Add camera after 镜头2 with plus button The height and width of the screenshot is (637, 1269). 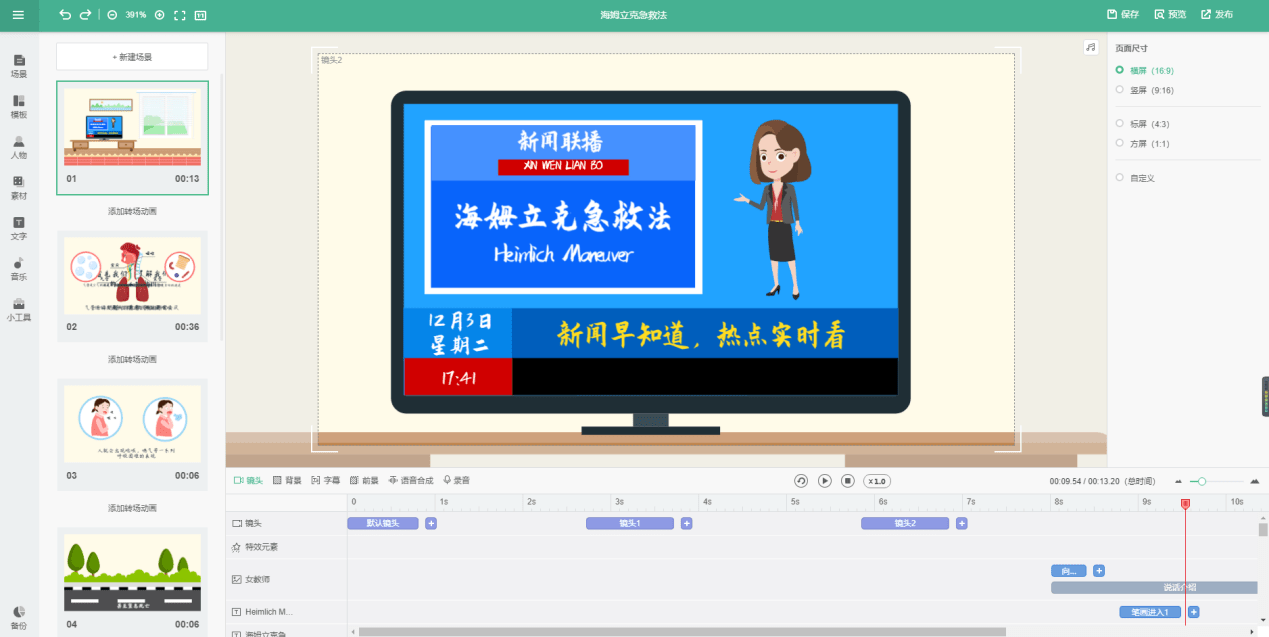click(962, 523)
